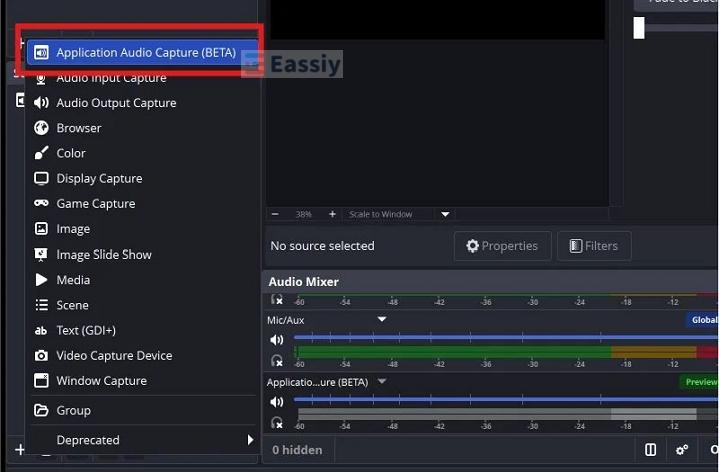Viewport: 719px width, 472px height.
Task: Click the Game Capture gamepad icon
Action: [x=41, y=203]
